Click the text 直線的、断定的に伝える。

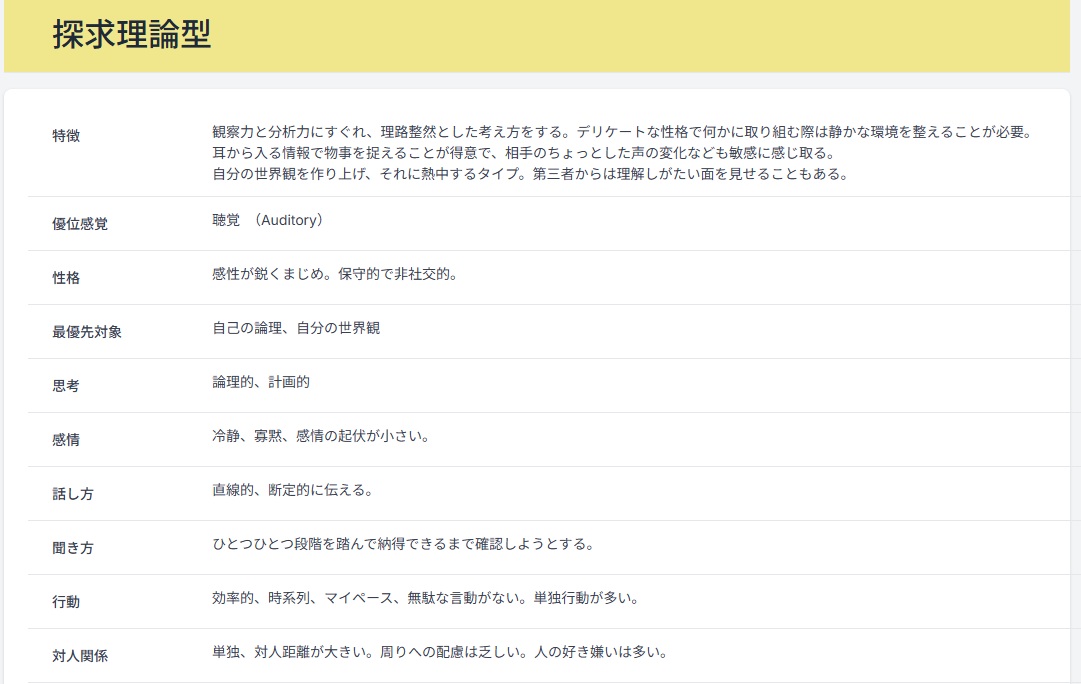coord(293,490)
